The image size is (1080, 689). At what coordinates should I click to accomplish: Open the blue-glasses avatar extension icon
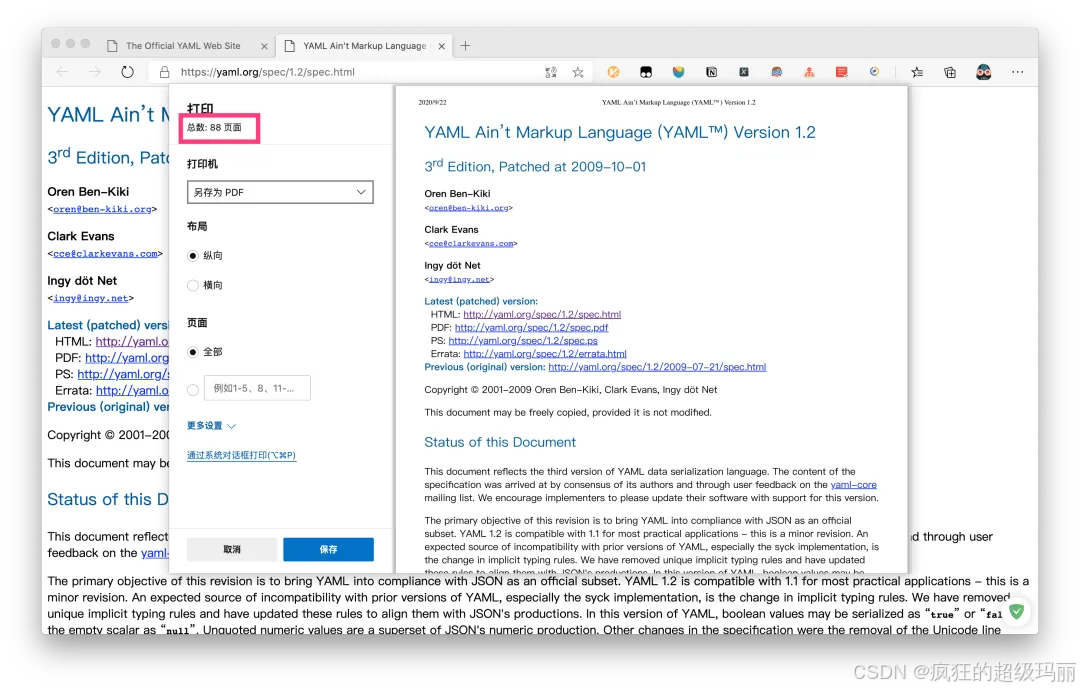point(776,72)
